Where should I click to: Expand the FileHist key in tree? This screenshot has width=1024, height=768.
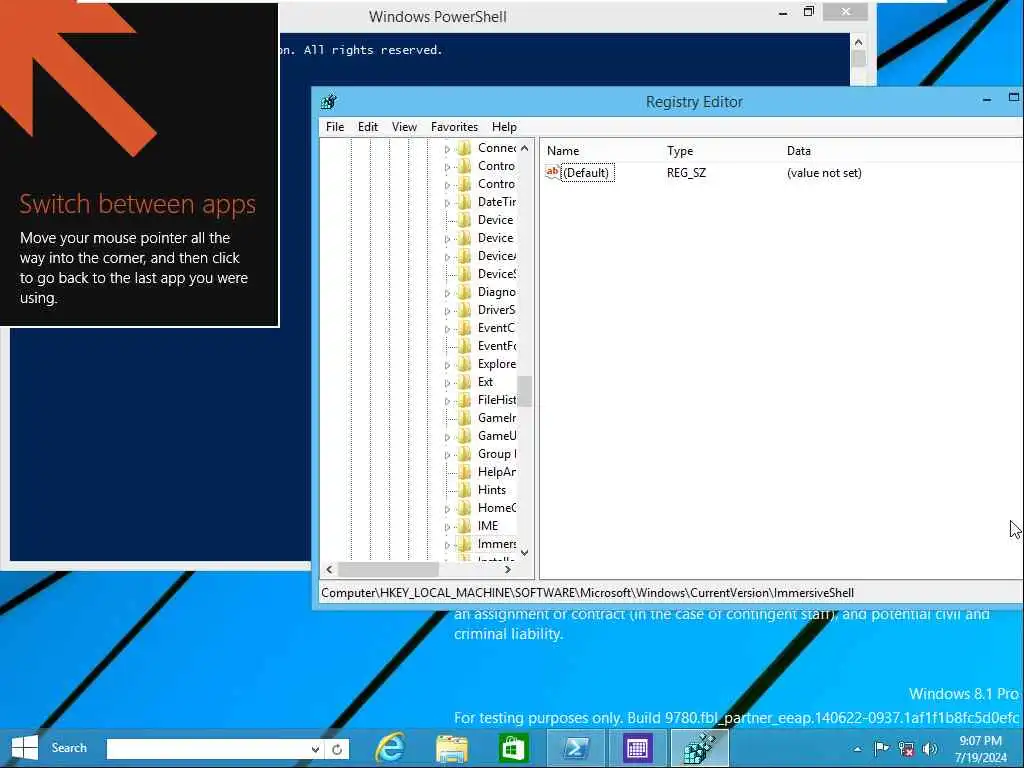pyautogui.click(x=447, y=401)
